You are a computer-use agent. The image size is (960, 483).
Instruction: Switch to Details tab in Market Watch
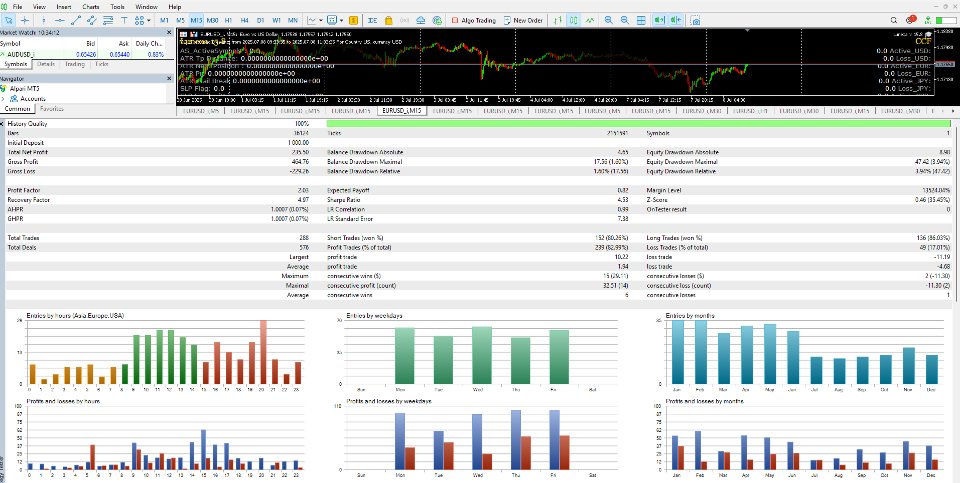[x=46, y=64]
